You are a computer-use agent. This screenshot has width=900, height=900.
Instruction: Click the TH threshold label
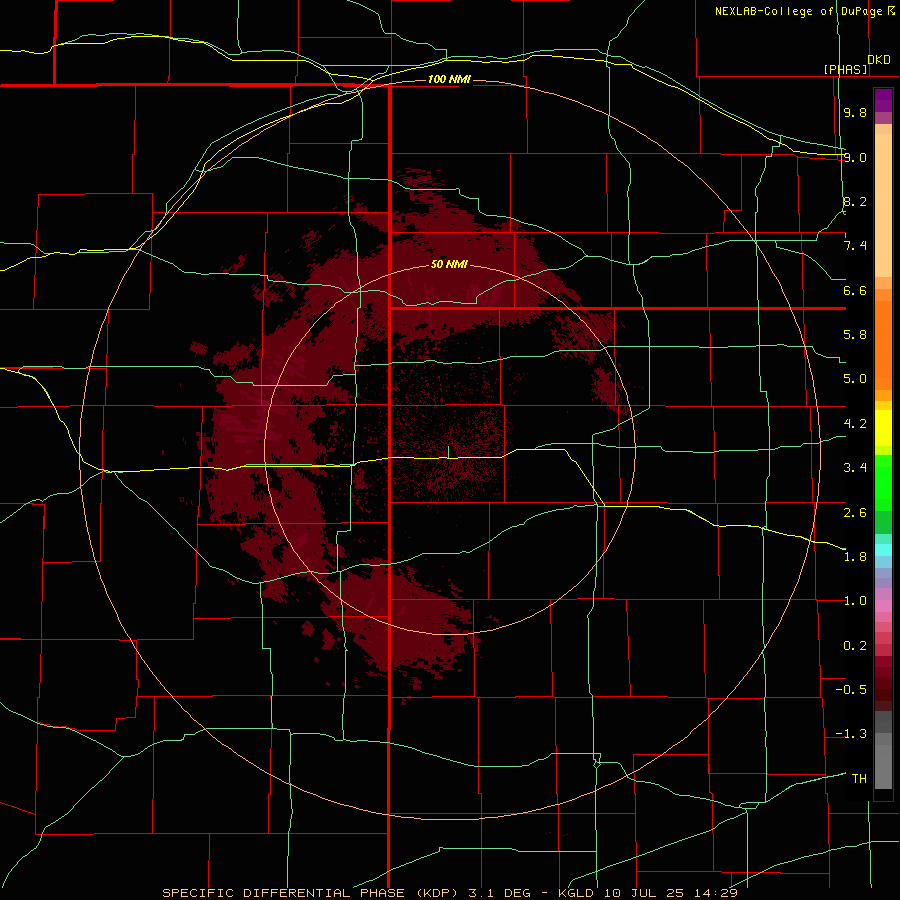click(x=859, y=779)
